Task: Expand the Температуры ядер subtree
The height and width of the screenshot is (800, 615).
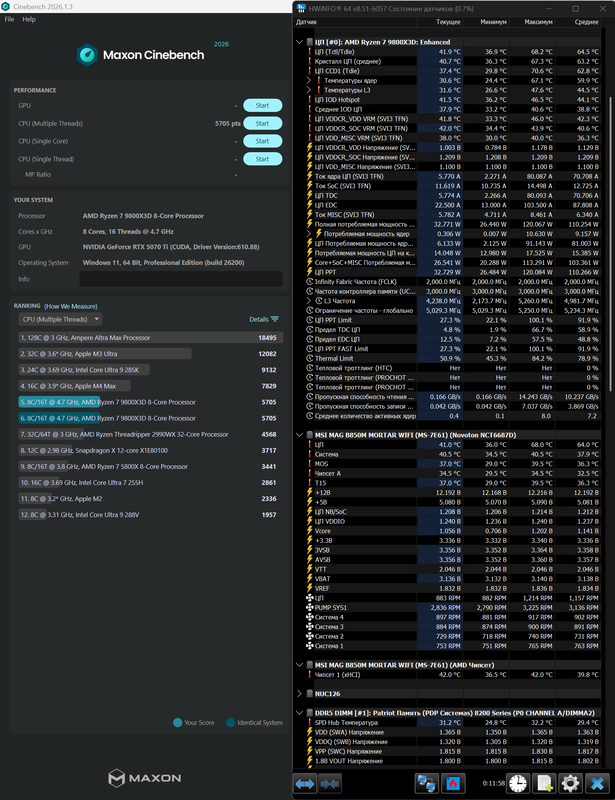Action: click(309, 80)
